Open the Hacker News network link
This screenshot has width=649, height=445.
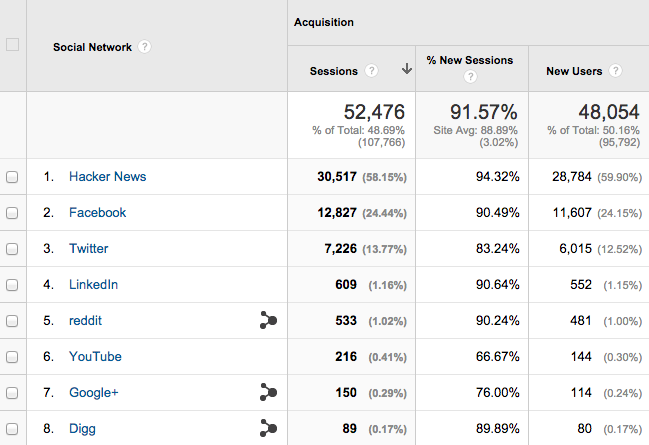(x=108, y=177)
